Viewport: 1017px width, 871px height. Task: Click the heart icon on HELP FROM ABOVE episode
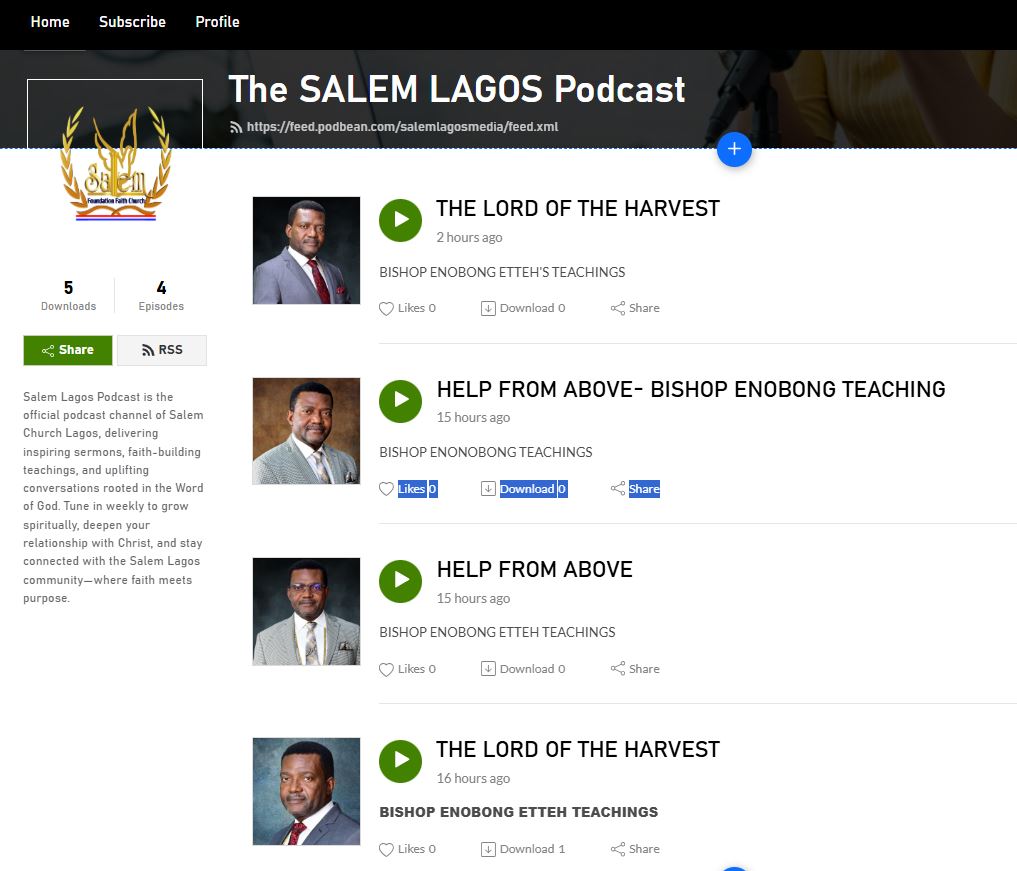(x=386, y=669)
